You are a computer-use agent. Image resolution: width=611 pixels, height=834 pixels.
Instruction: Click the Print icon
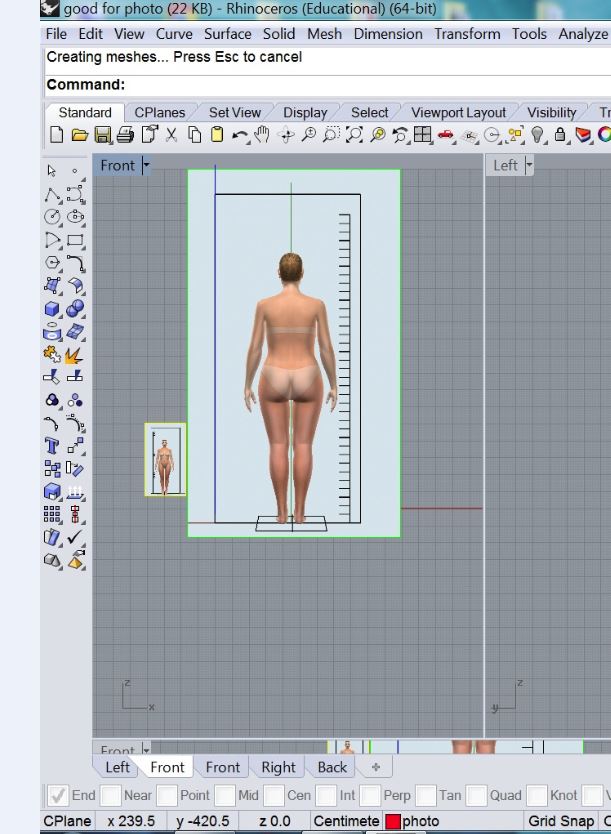[125, 135]
